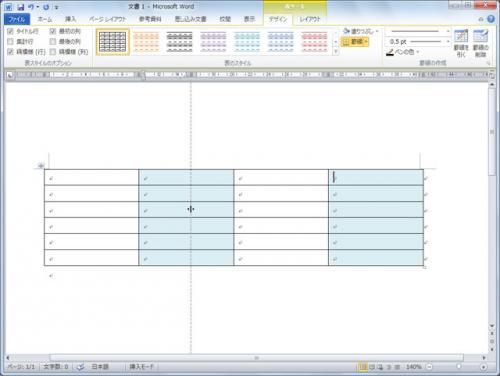
Task: Click the Draw Table (罫線を引く) icon
Action: 461,43
